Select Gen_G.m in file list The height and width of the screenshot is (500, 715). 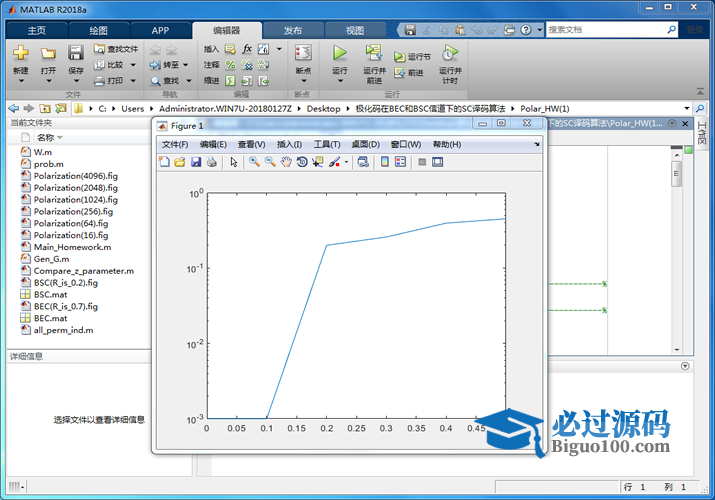click(x=51, y=259)
